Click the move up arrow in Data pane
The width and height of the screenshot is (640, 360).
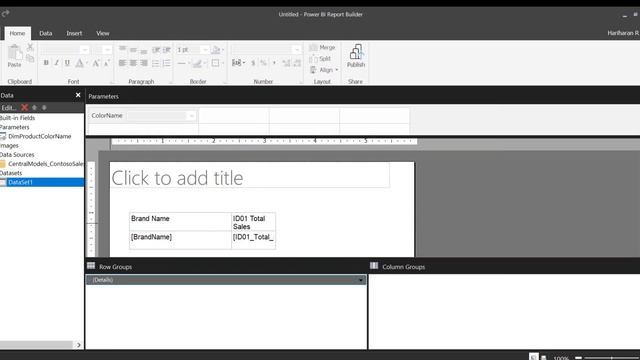tap(34, 107)
